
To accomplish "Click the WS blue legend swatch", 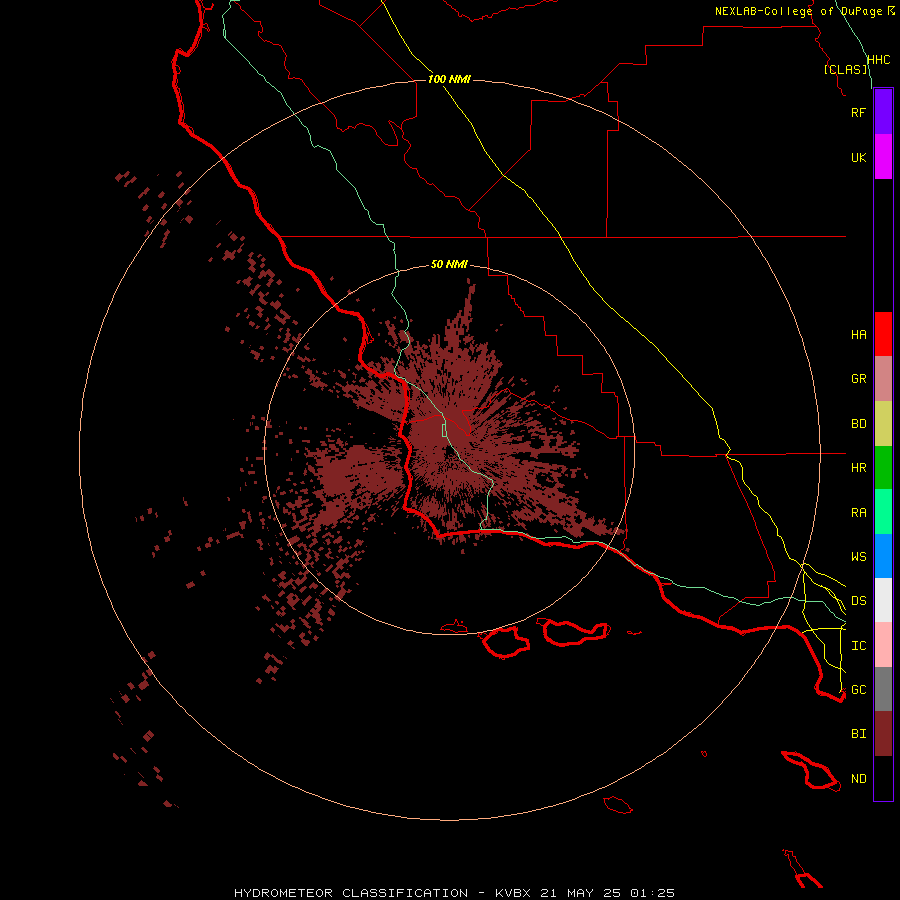I will [x=883, y=556].
